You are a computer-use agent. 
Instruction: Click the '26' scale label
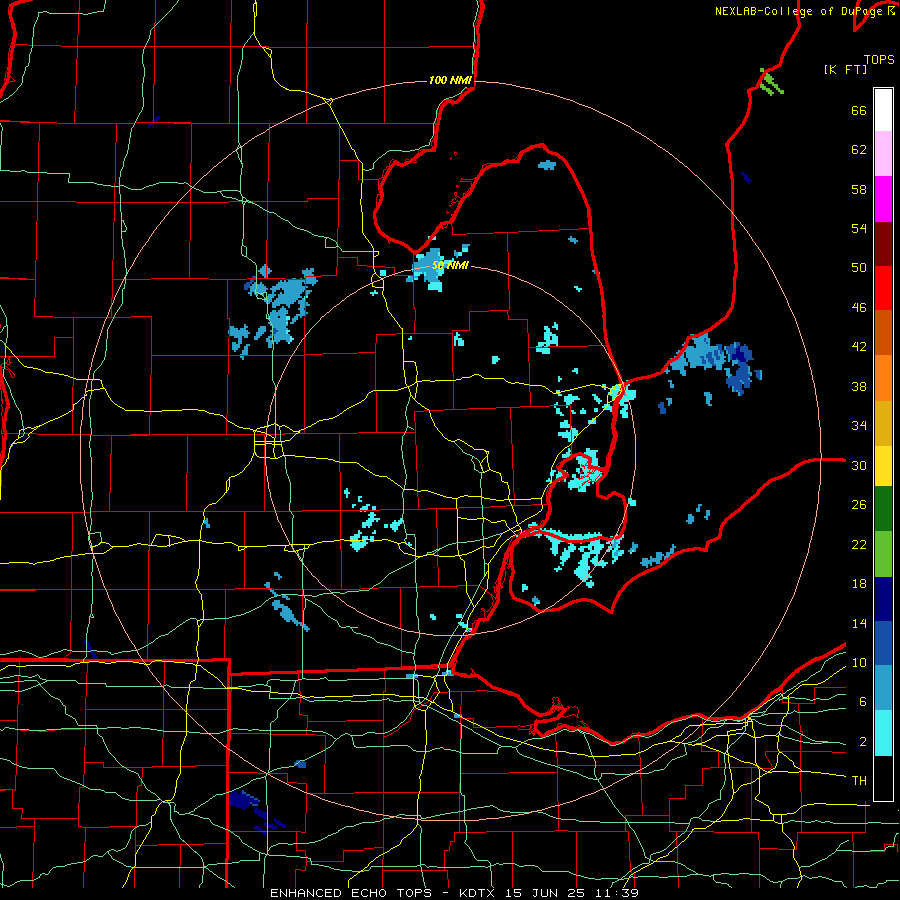(x=859, y=505)
